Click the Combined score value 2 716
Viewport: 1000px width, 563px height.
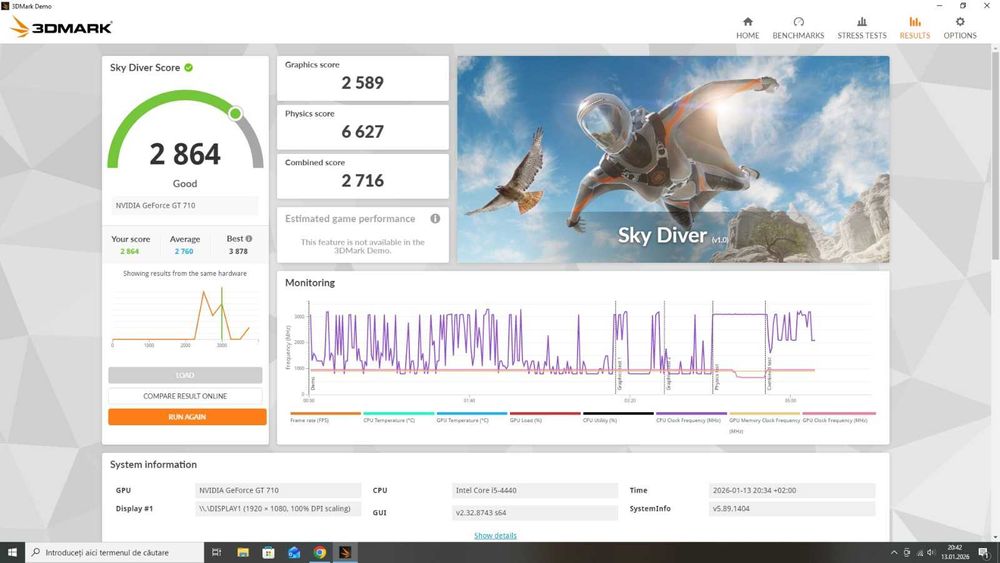point(362,181)
